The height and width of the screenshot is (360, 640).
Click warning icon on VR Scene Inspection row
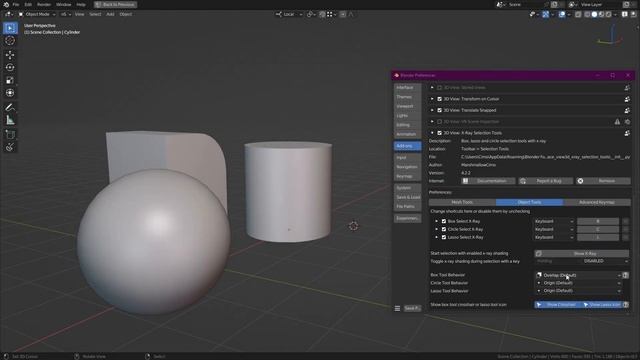pyautogui.click(x=617, y=122)
